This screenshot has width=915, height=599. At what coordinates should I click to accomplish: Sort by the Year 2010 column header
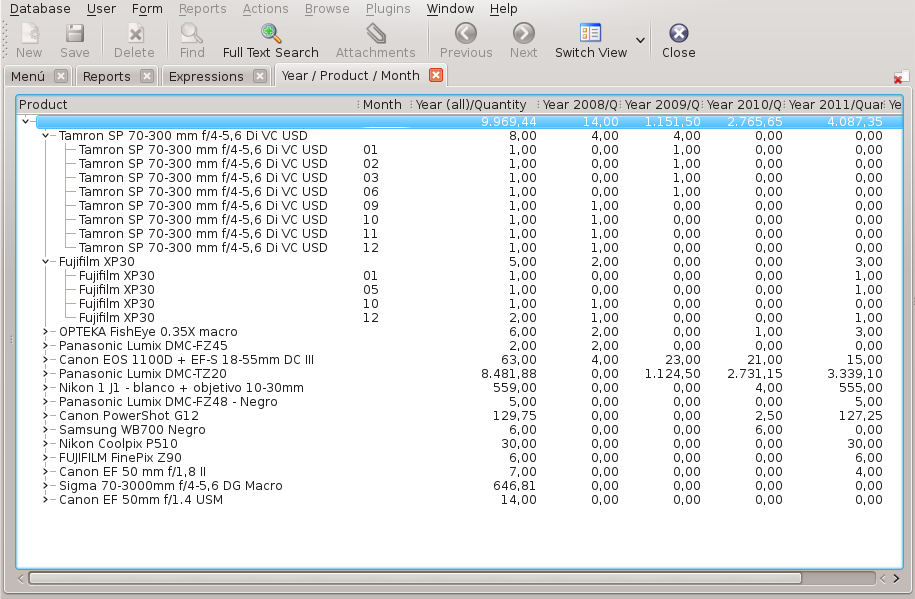[743, 105]
